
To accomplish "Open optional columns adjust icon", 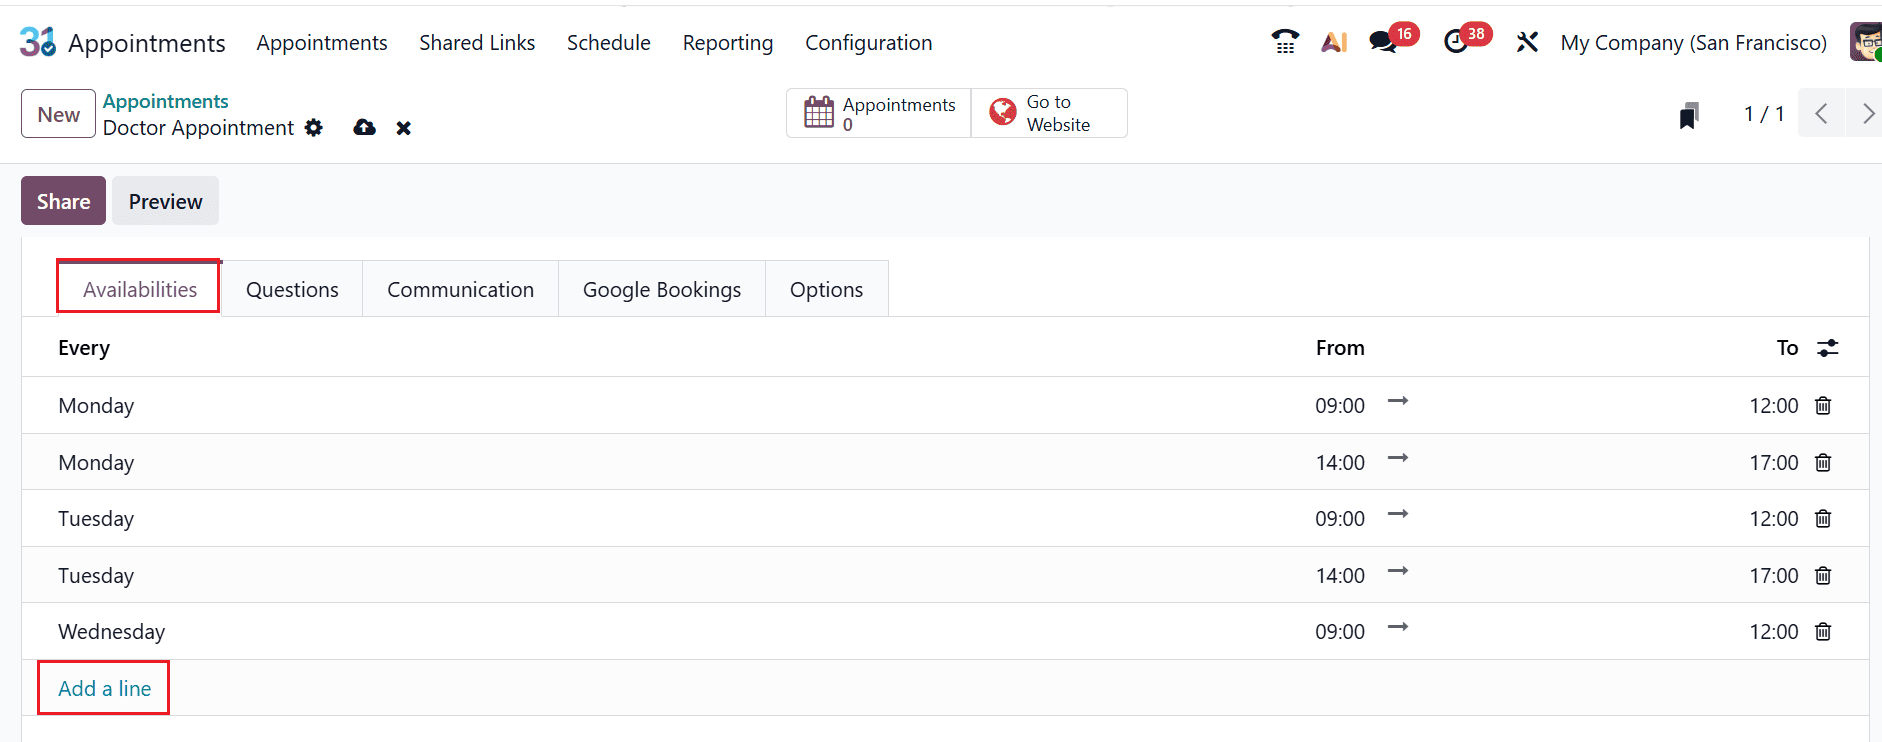I will 1828,348.
